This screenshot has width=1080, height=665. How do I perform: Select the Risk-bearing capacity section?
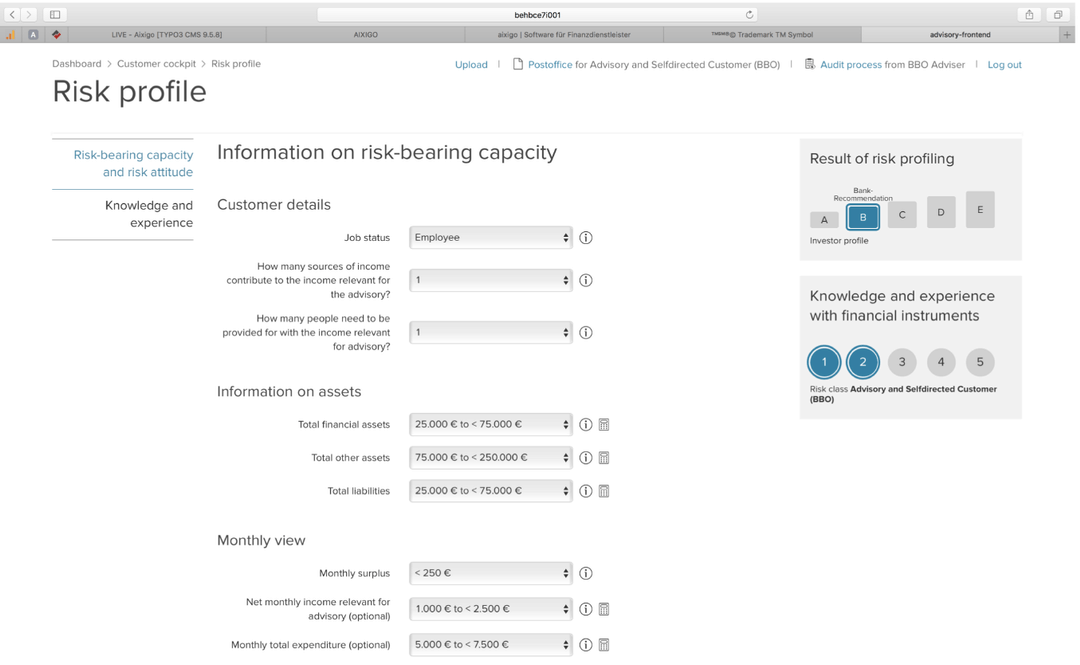(x=134, y=163)
